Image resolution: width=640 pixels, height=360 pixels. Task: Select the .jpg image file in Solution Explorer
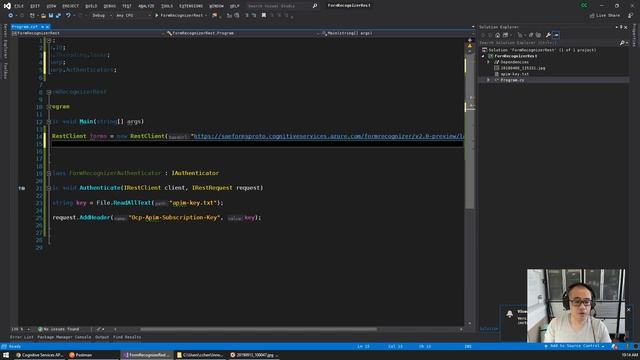click(x=522, y=68)
